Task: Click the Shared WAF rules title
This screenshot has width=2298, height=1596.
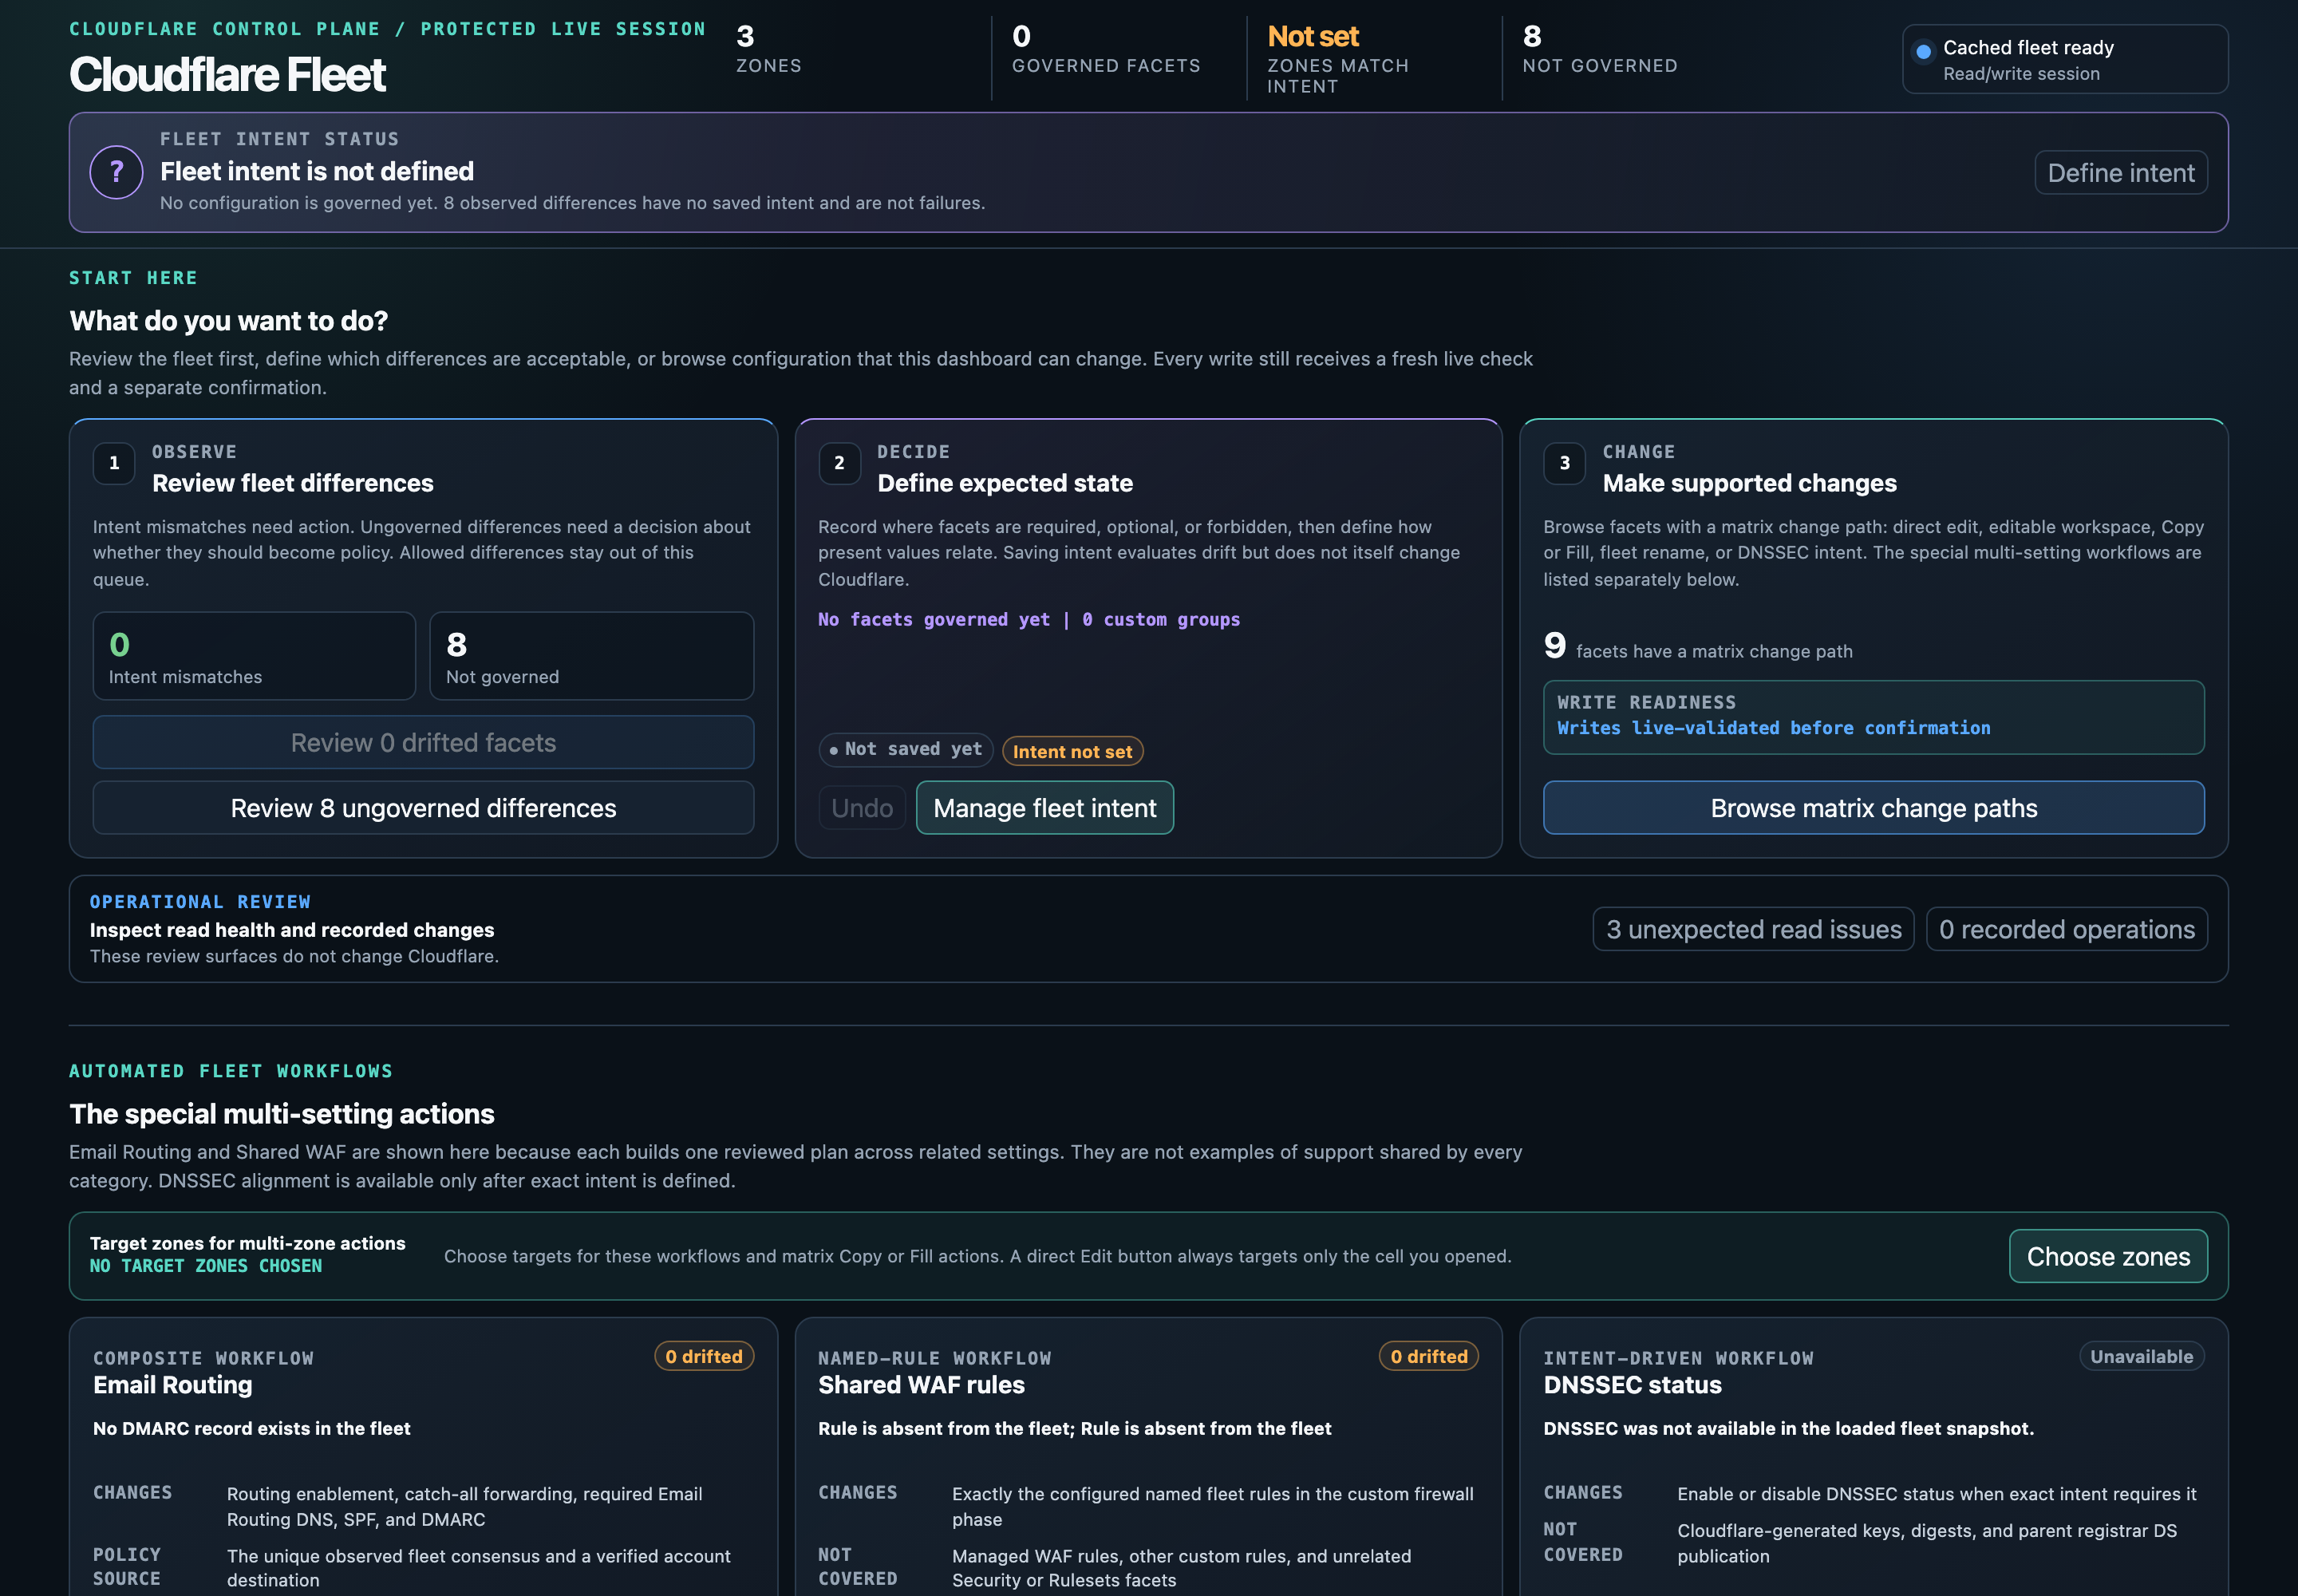Action: (x=921, y=1385)
